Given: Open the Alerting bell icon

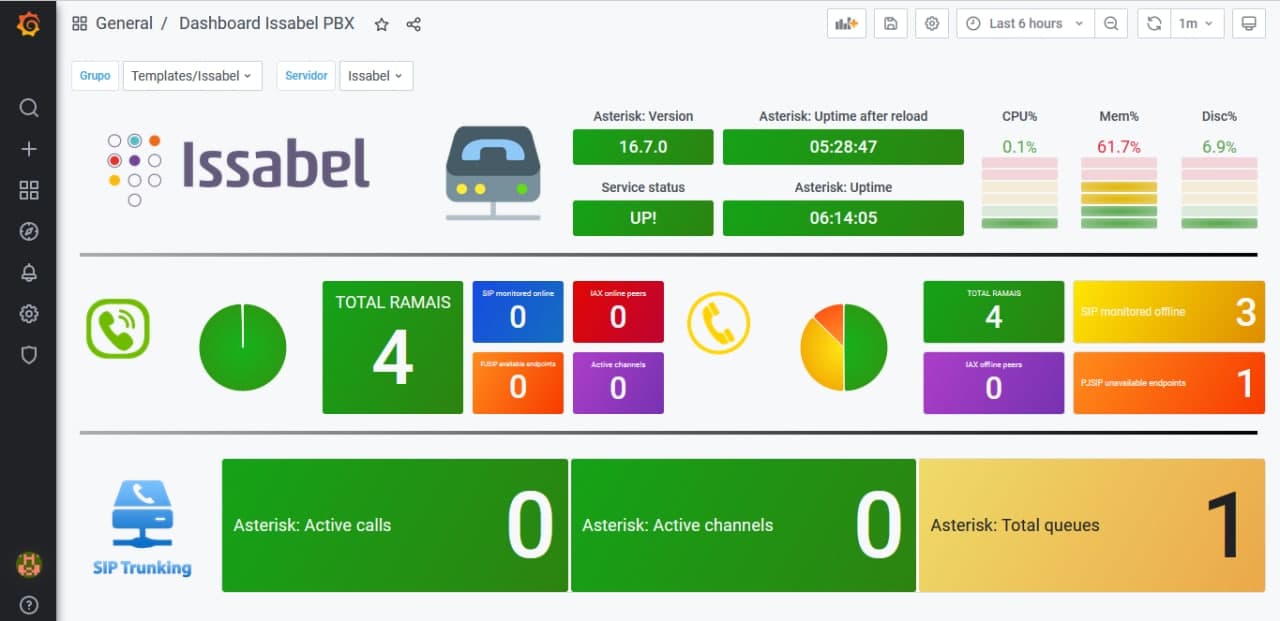Looking at the screenshot, I should coord(29,273).
